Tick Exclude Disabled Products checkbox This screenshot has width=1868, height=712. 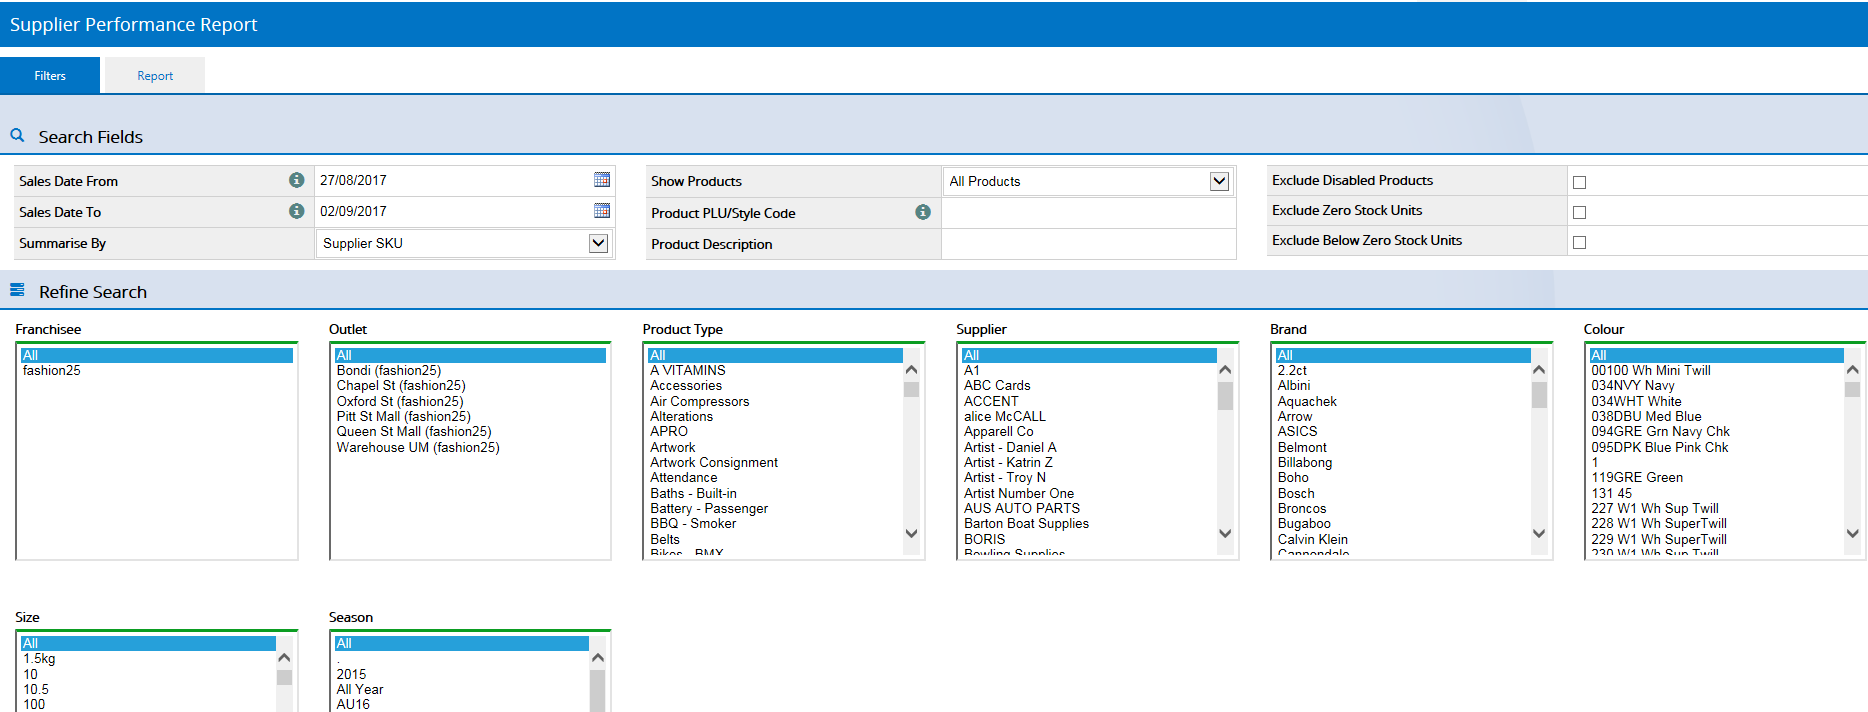click(1579, 182)
